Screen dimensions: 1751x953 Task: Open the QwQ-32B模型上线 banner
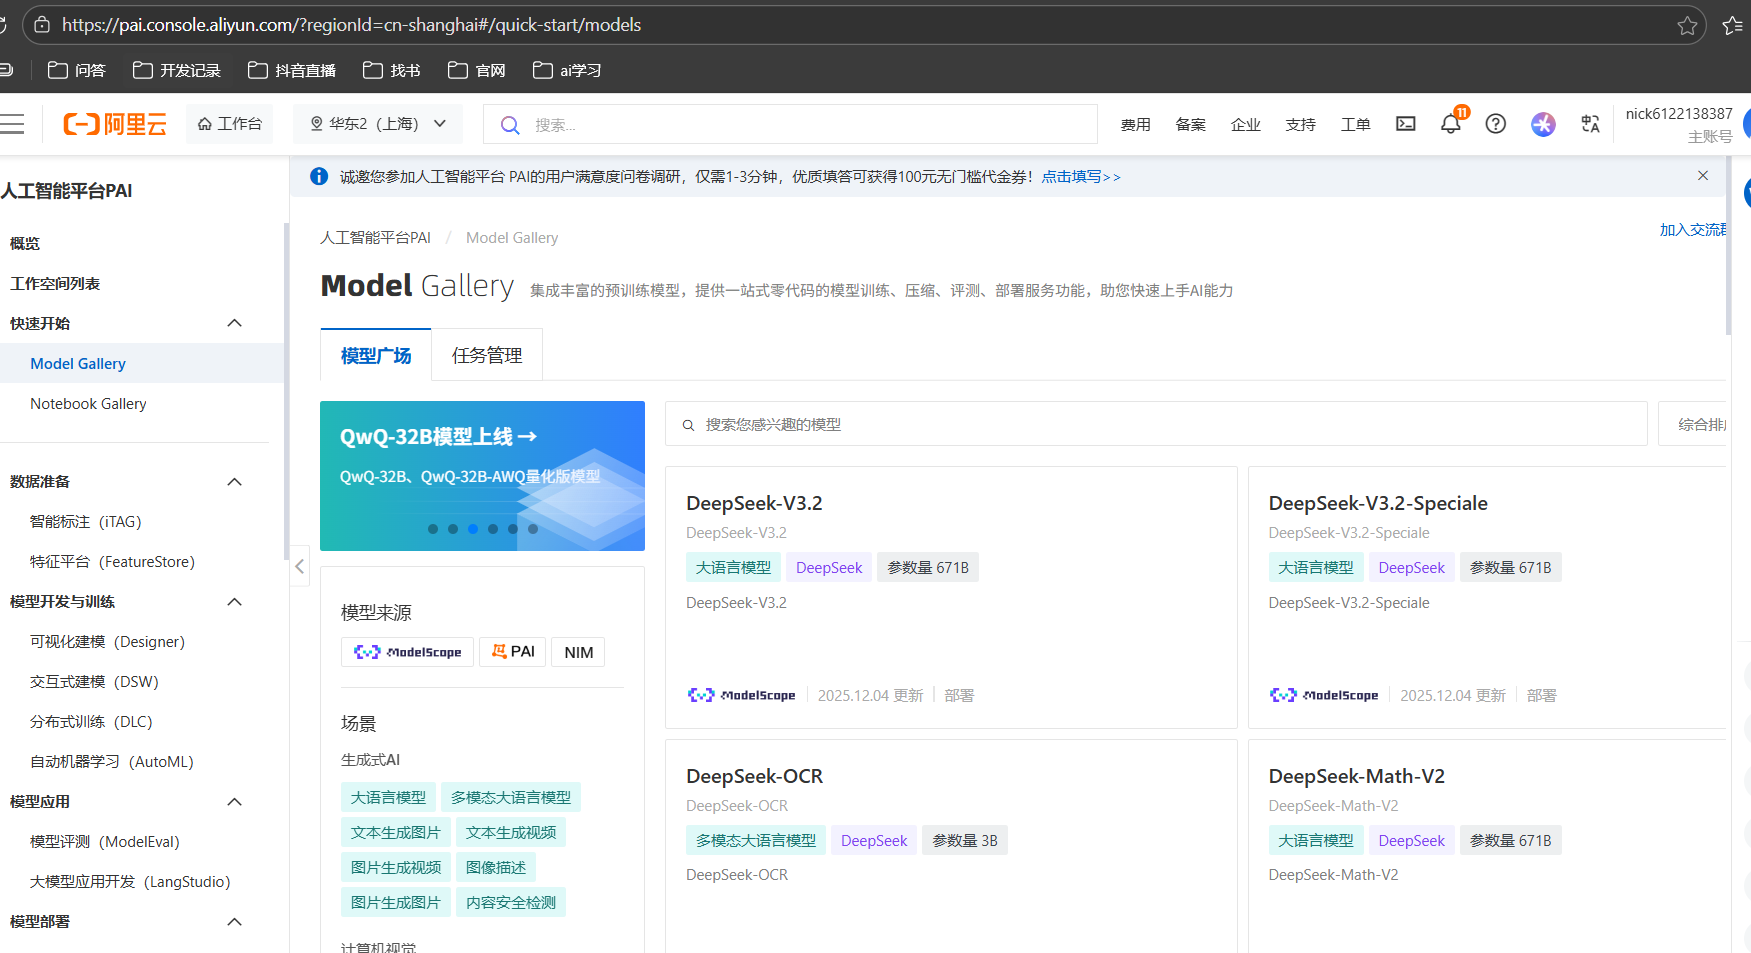[482, 476]
